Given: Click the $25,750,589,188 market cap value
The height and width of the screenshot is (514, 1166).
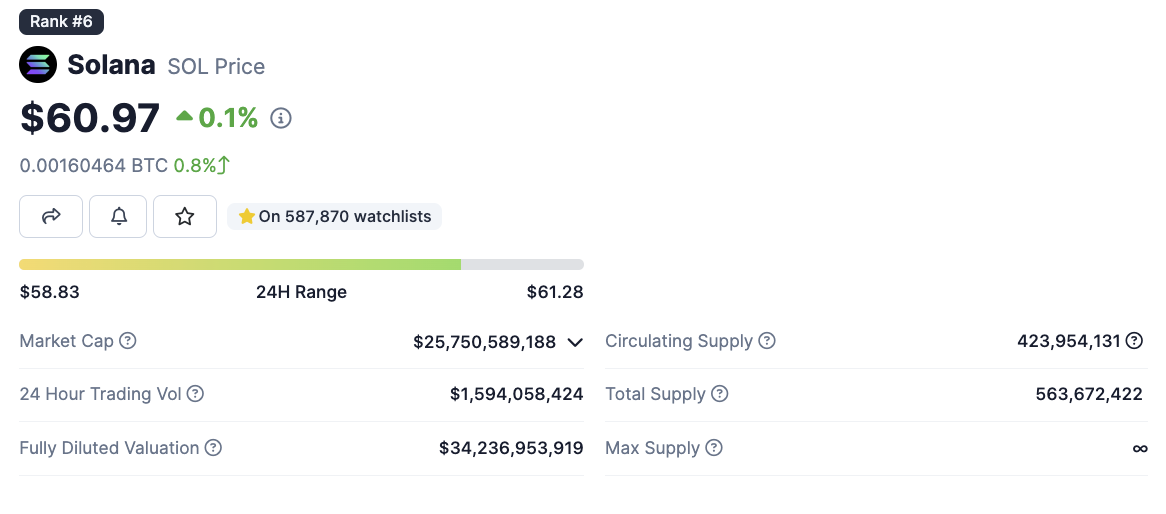Looking at the screenshot, I should (x=485, y=341).
